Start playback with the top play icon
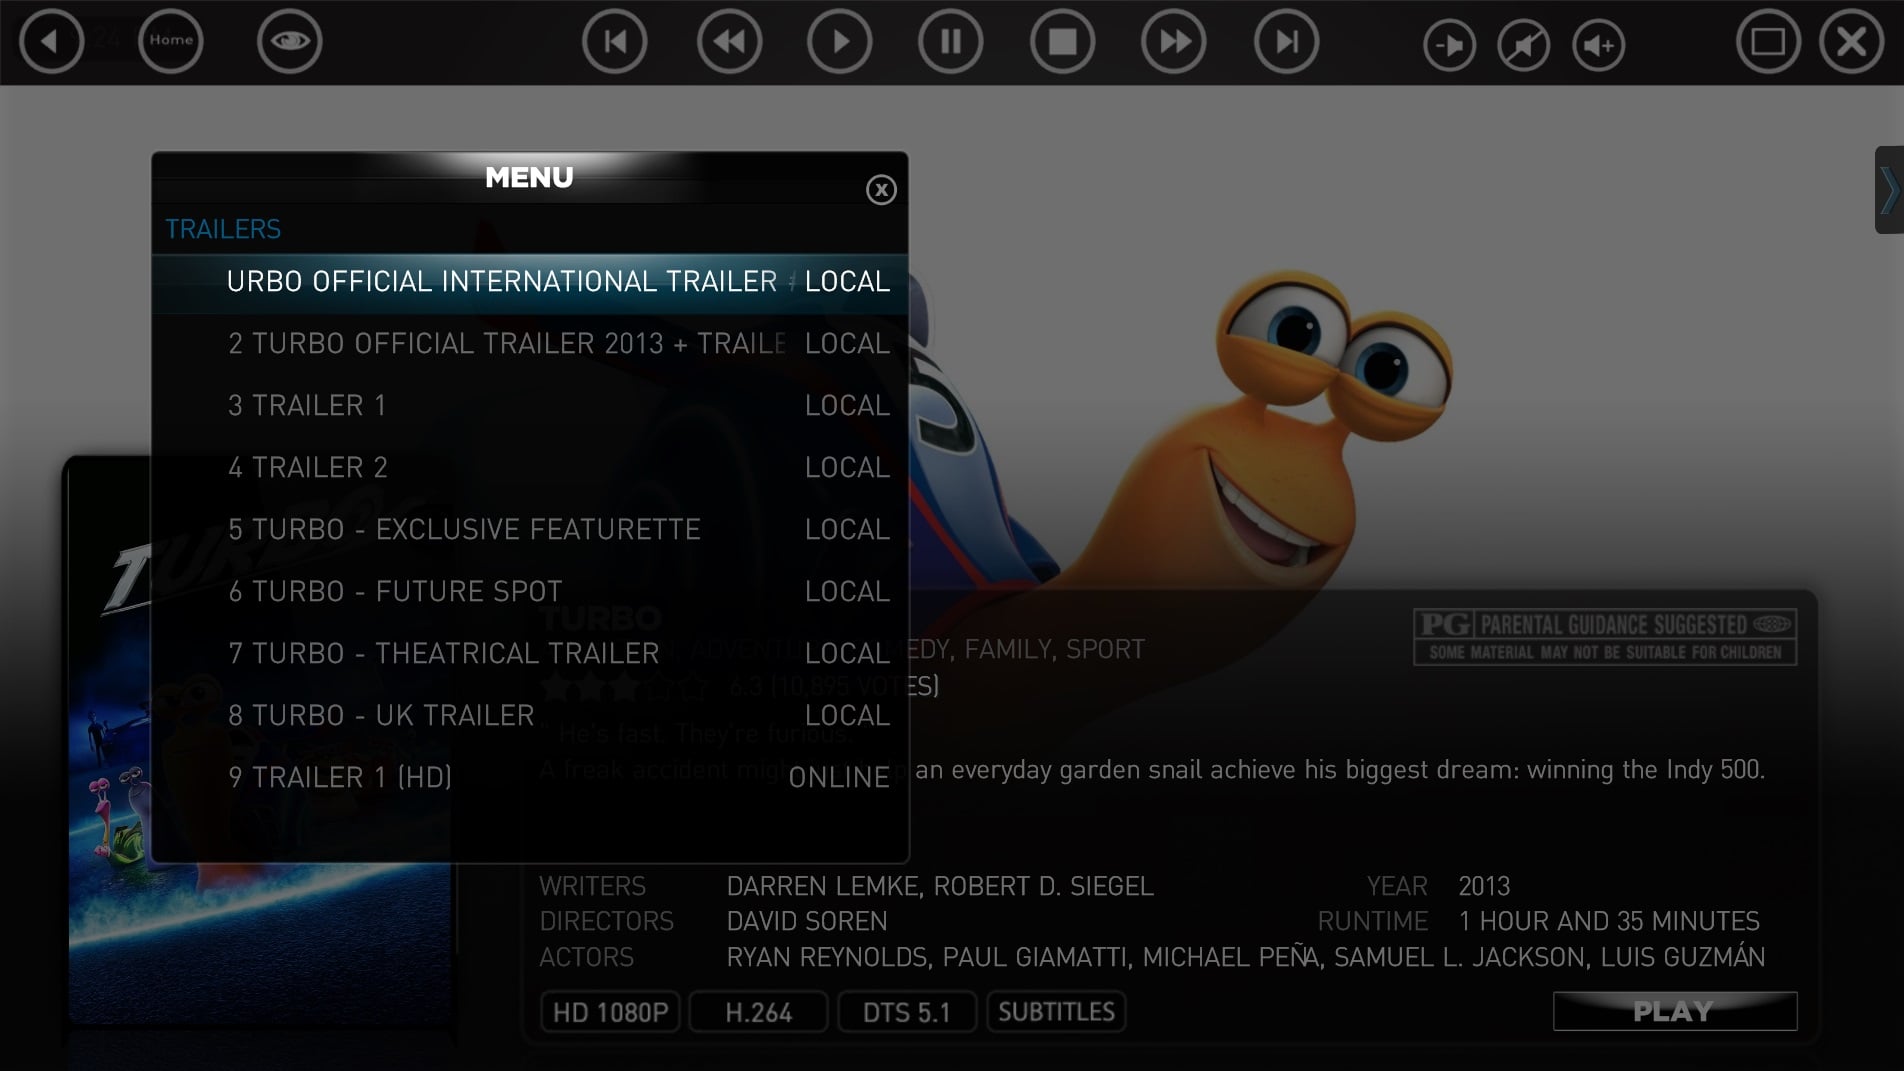The image size is (1904, 1071). pos(840,41)
